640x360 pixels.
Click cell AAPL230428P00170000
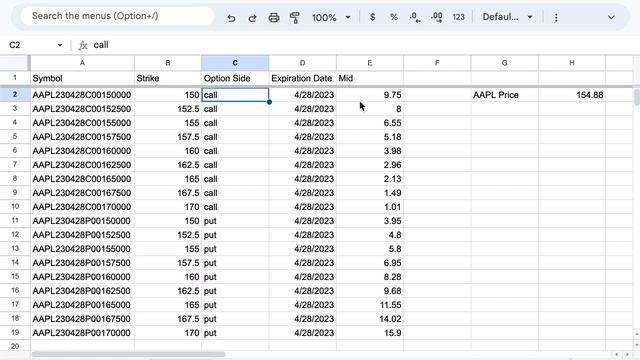82,333
